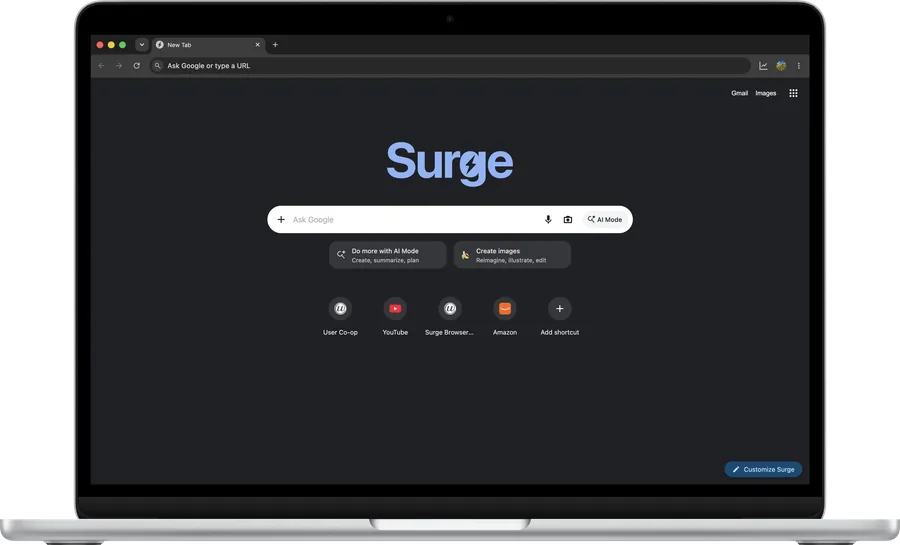Open the Gmail link

[739, 93]
